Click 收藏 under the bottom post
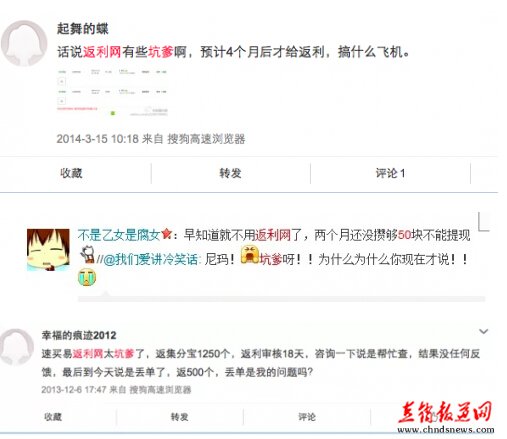 53,417
